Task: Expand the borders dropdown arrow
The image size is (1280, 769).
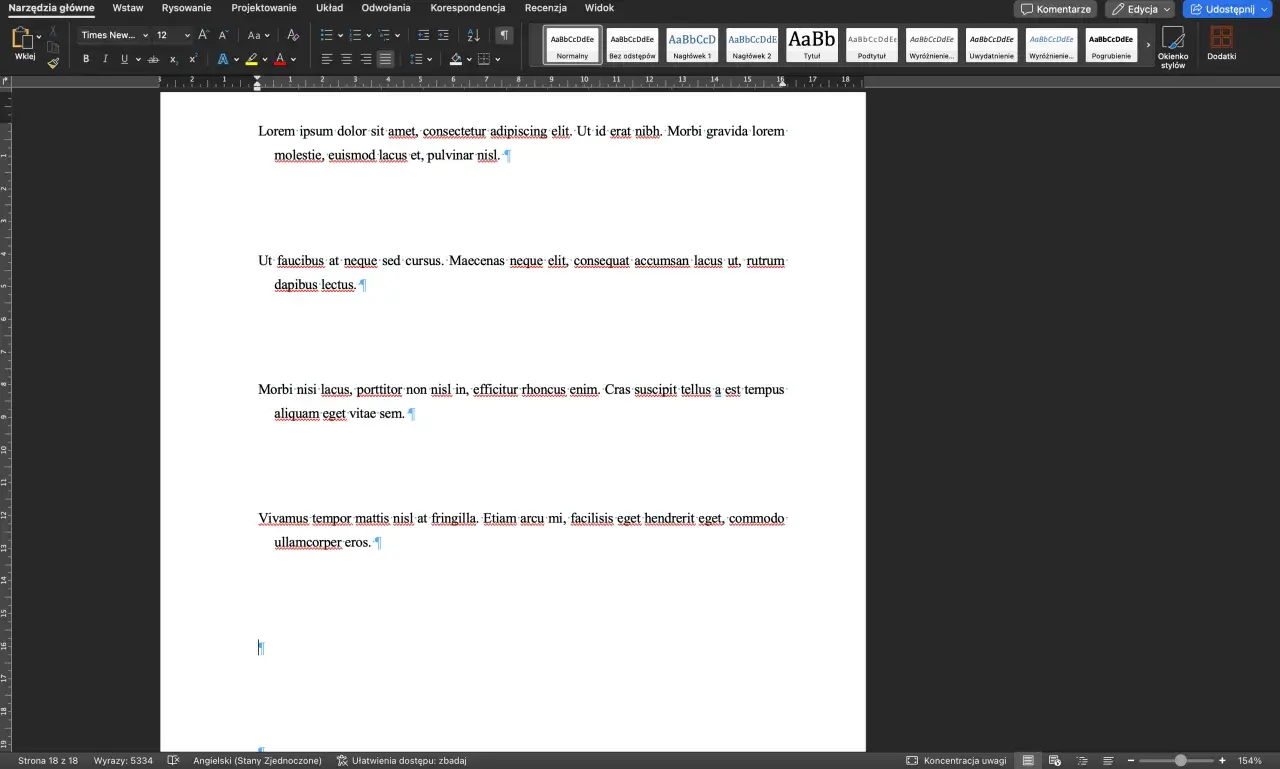Action: click(x=497, y=60)
